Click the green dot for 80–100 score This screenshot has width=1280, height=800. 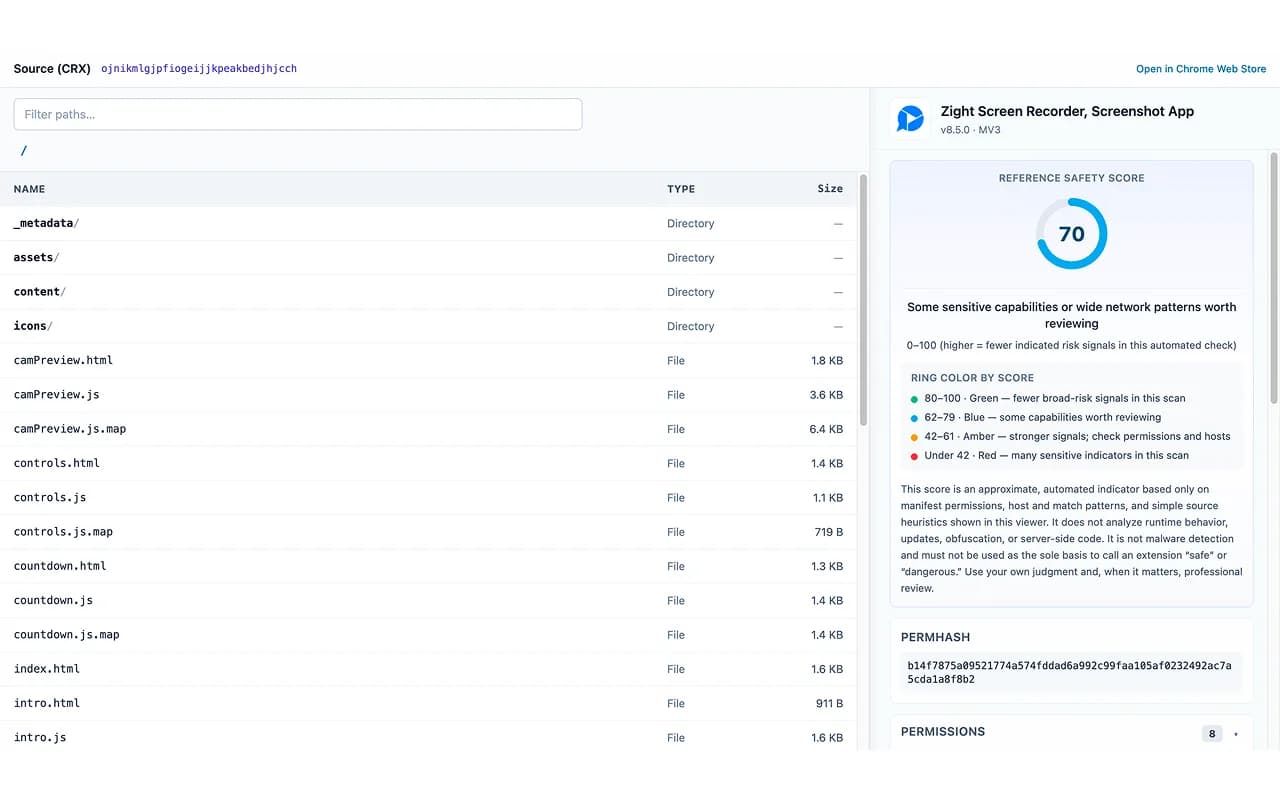(915, 399)
